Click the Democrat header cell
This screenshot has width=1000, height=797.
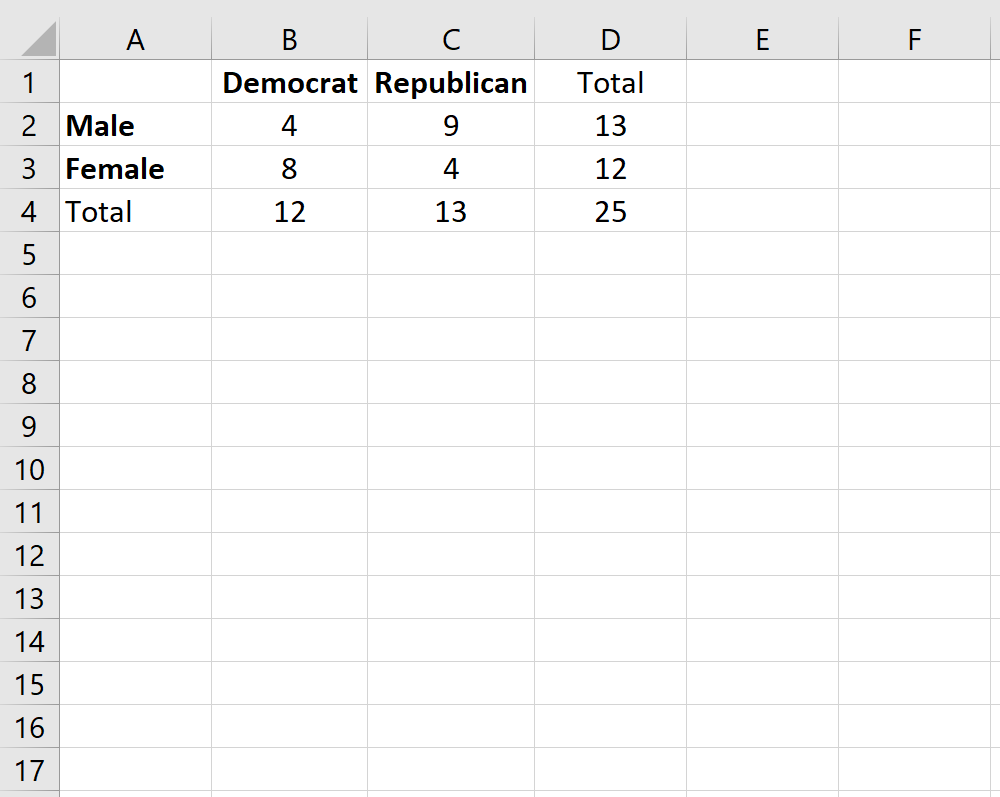point(289,83)
